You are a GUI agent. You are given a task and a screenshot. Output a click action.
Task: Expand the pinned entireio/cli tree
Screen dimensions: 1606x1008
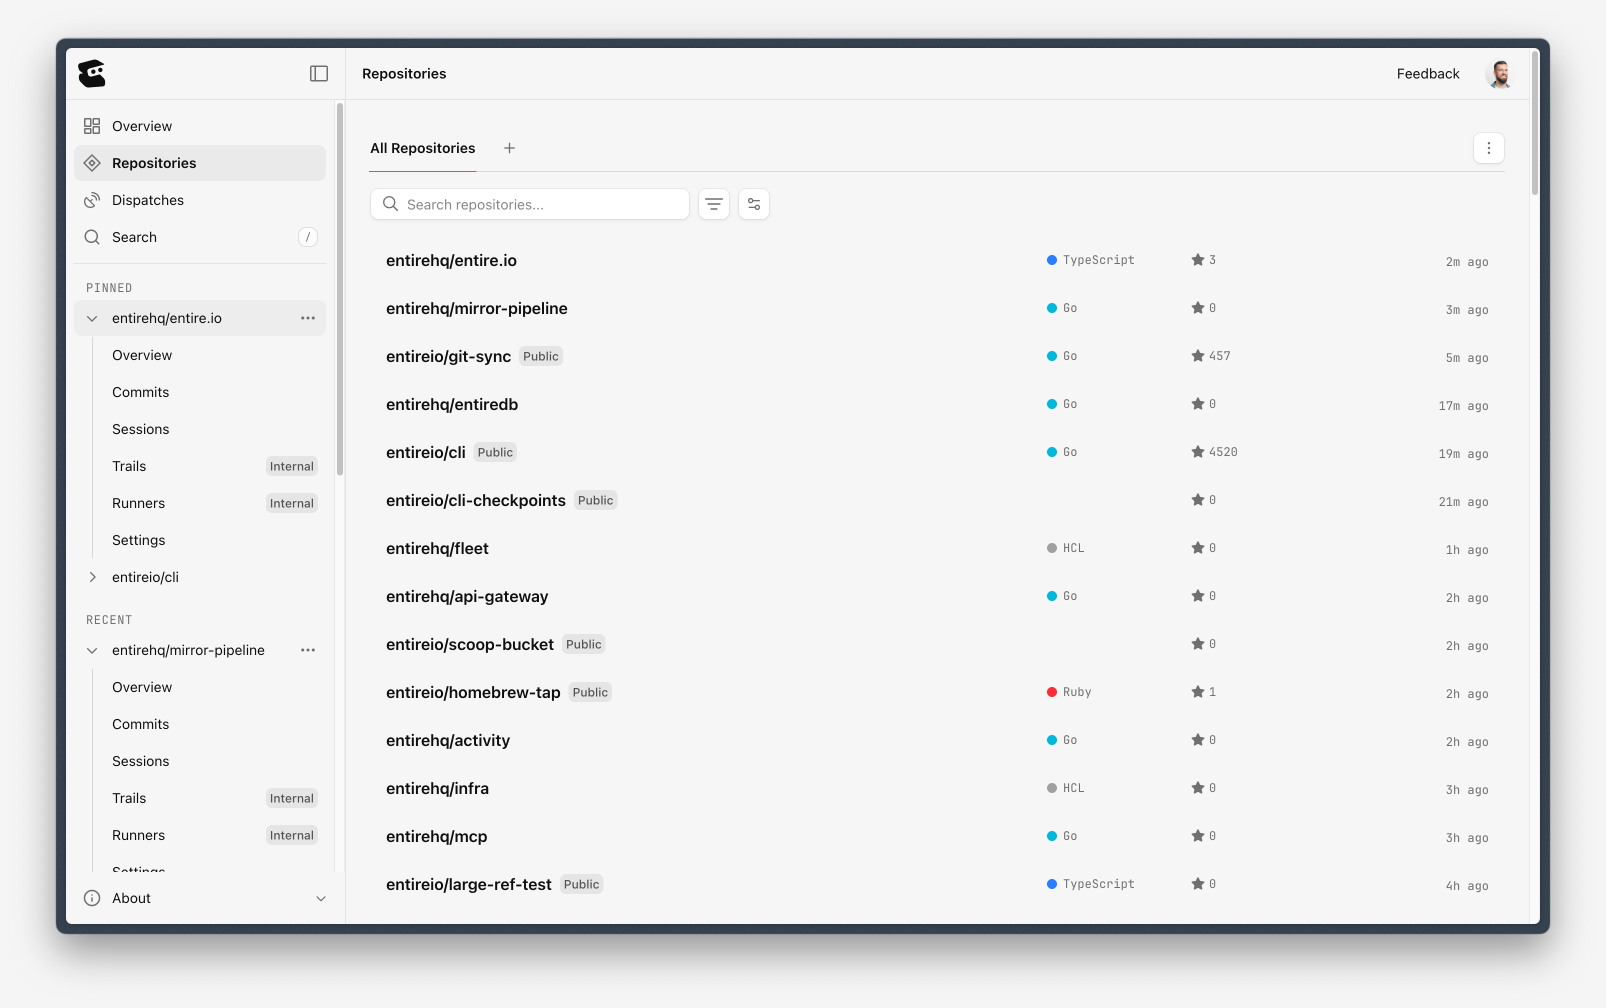(x=92, y=577)
